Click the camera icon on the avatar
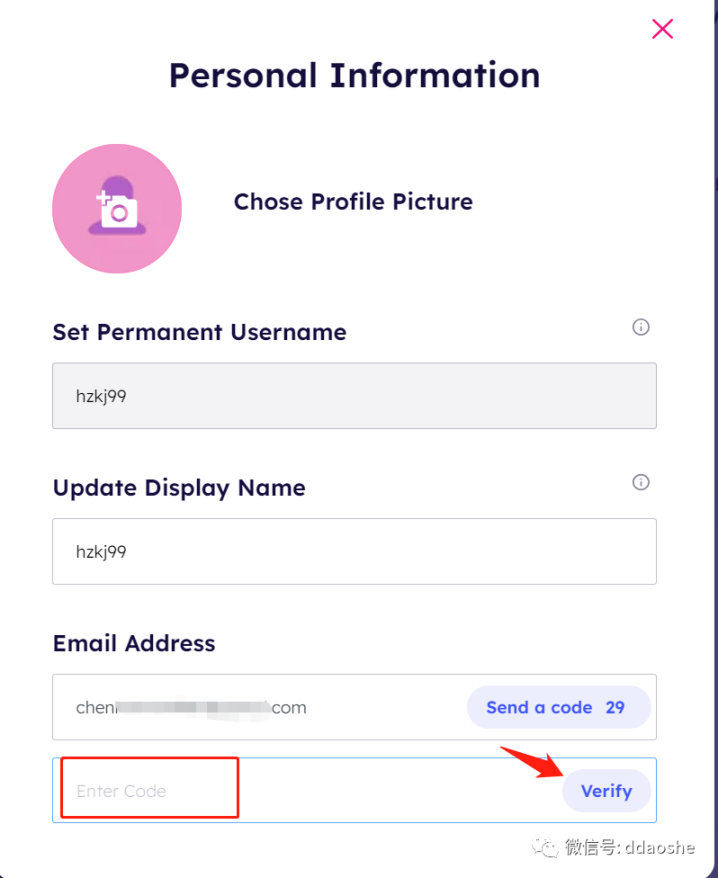Image resolution: width=718 pixels, height=878 pixels. (x=116, y=210)
